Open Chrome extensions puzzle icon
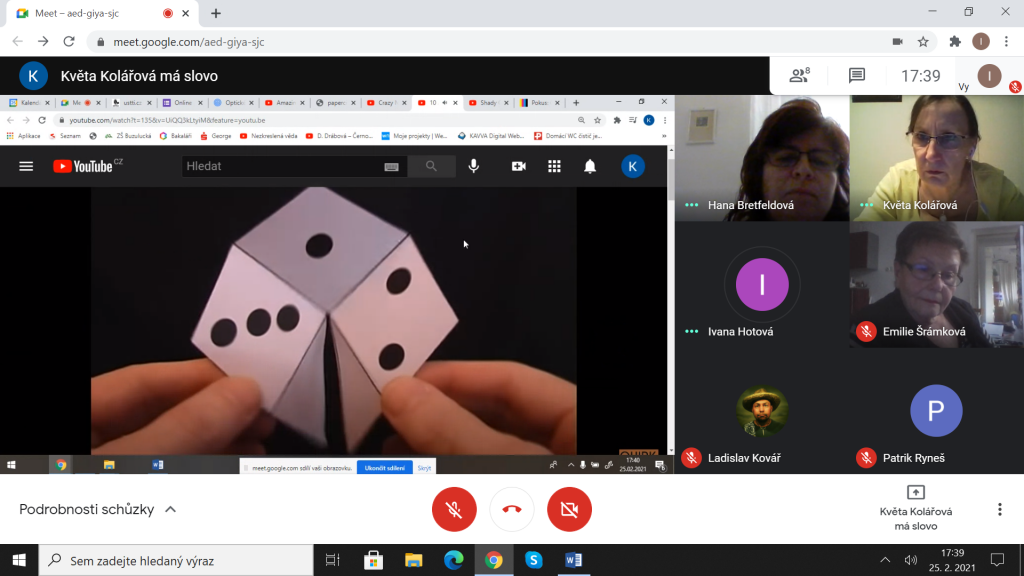 pos(954,42)
